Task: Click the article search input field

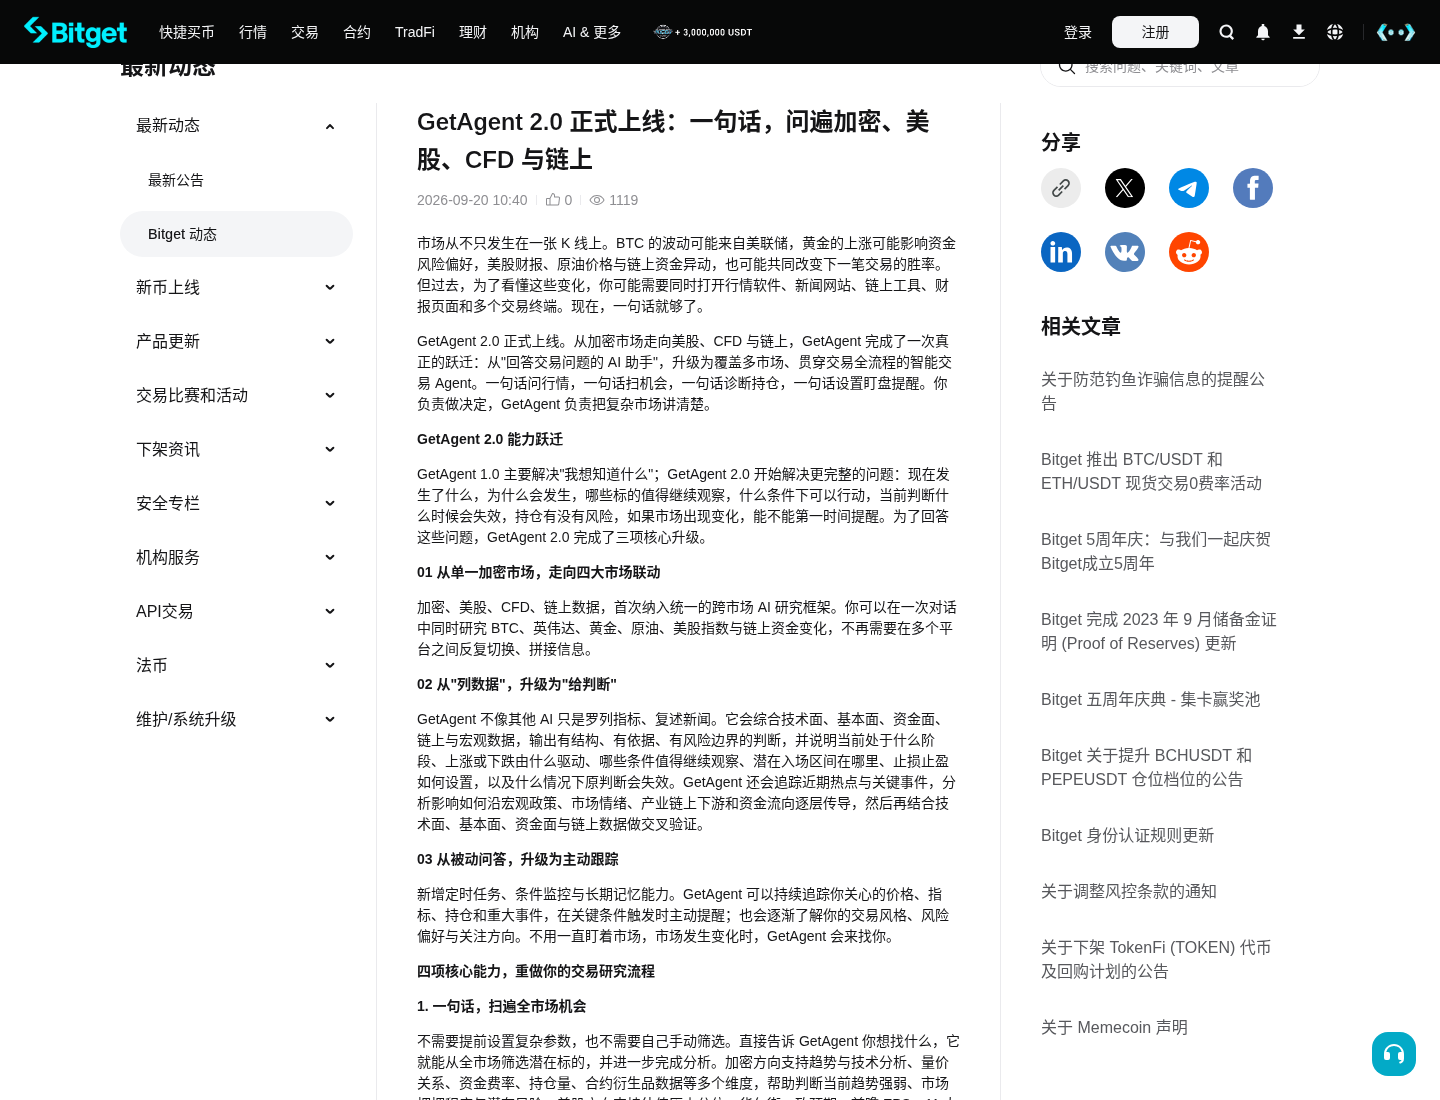Action: [1180, 70]
